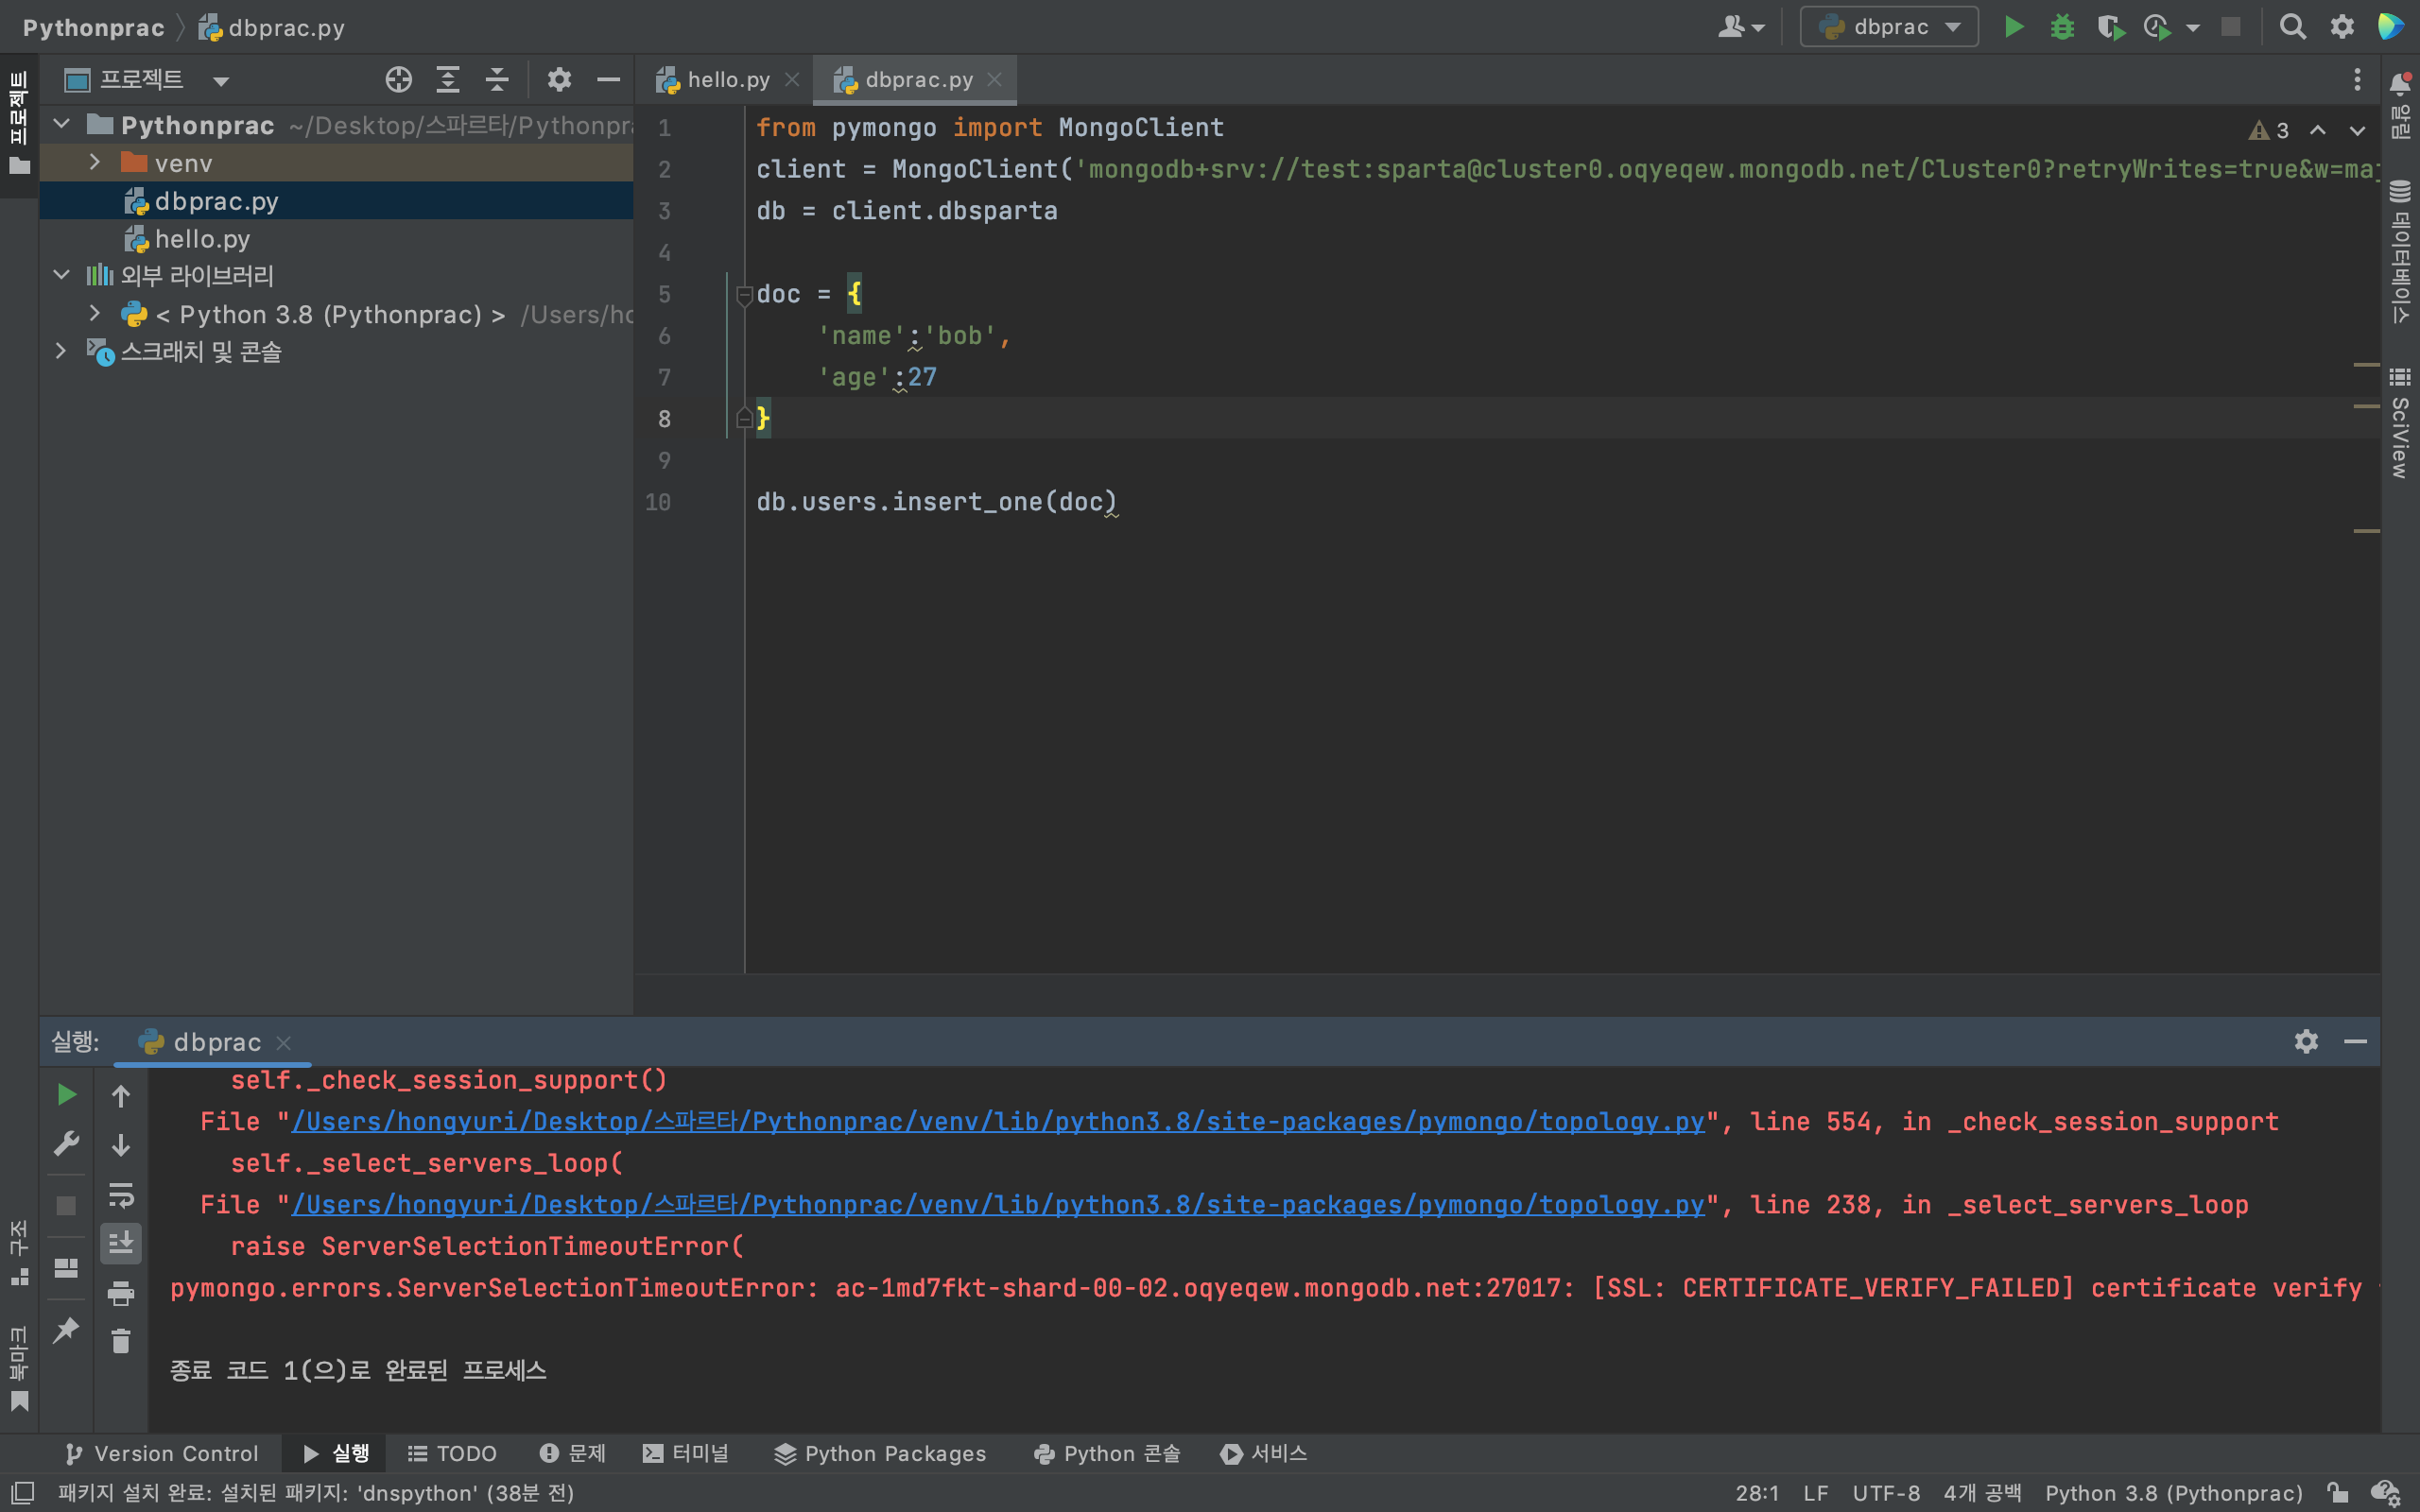Collapse the 외부 라이브러리 node
The image size is (2420, 1512).
[x=62, y=275]
